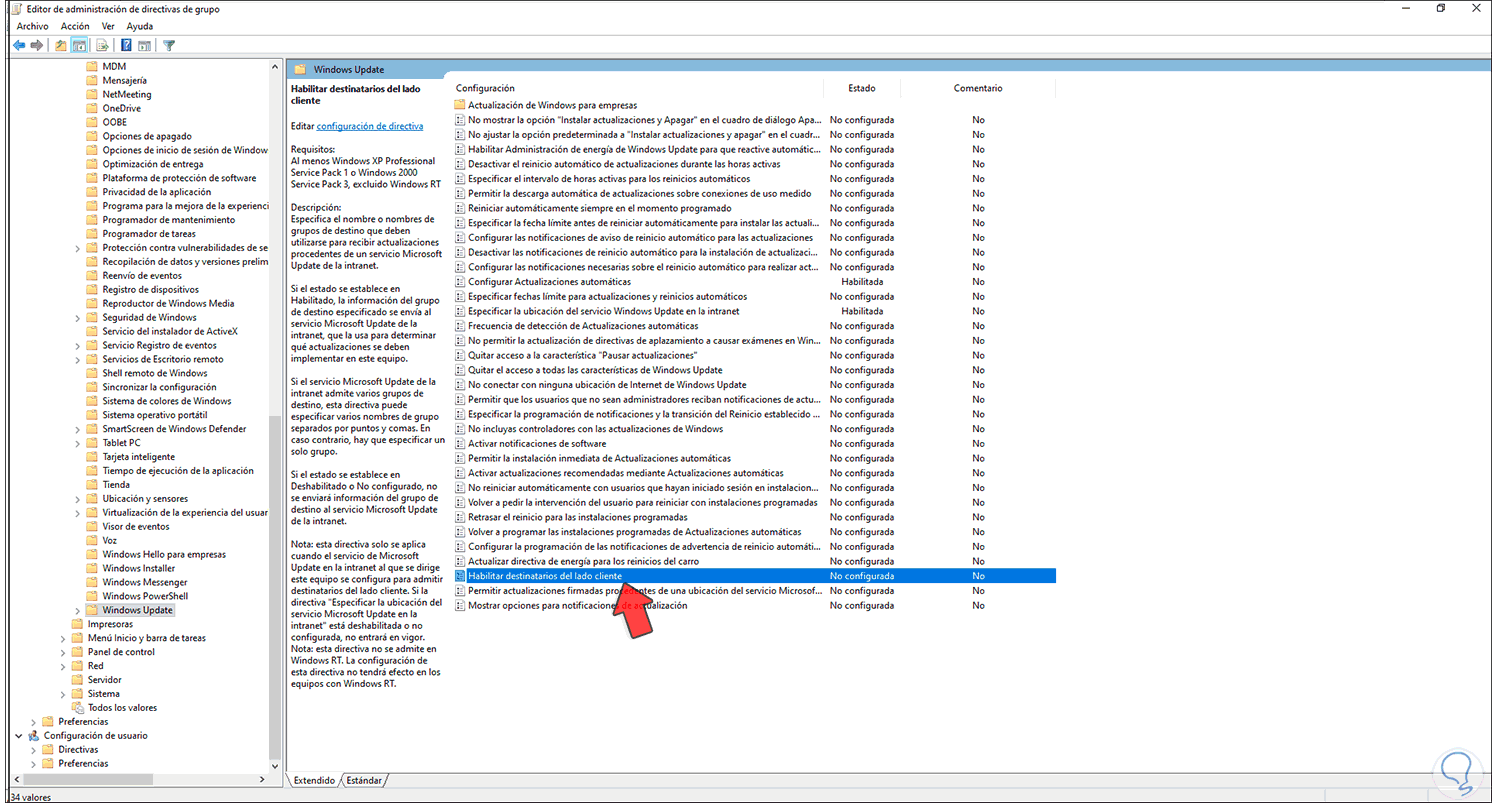The image size is (1500, 803).
Task: Toggle the action pane toolbar icon
Action: [144, 45]
